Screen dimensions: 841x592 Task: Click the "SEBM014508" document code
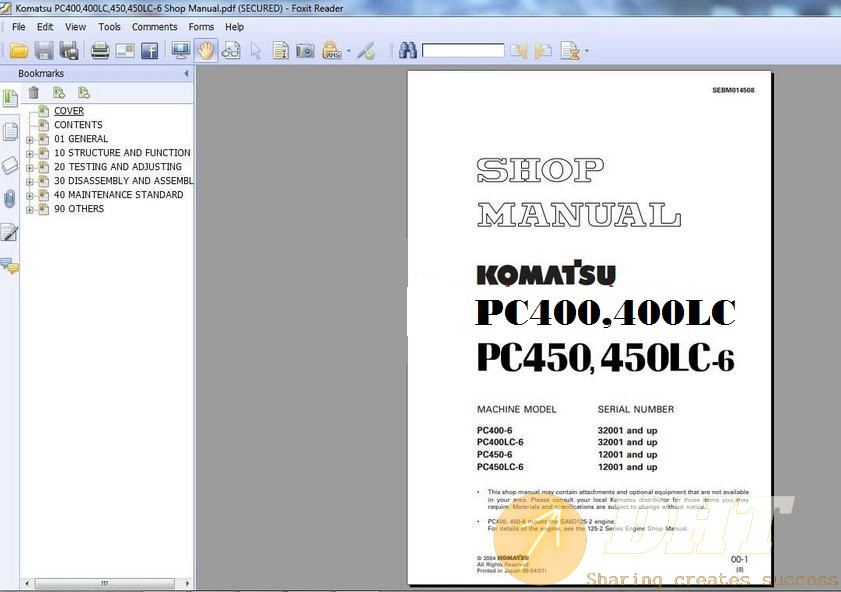(733, 90)
